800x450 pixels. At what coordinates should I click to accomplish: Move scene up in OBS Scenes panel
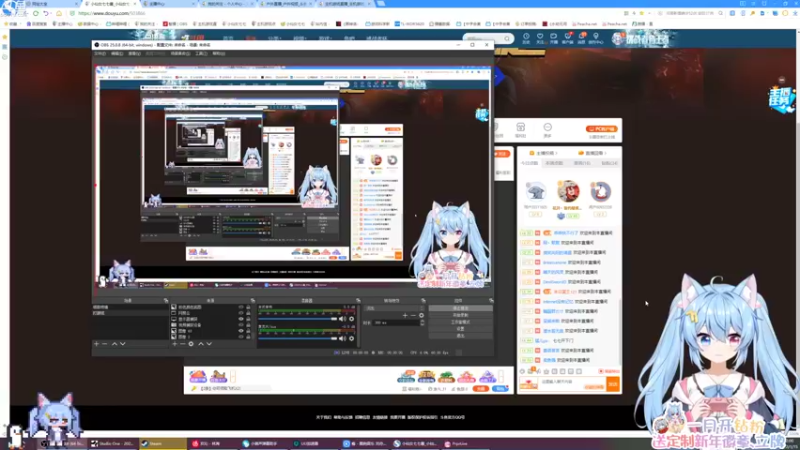point(114,344)
